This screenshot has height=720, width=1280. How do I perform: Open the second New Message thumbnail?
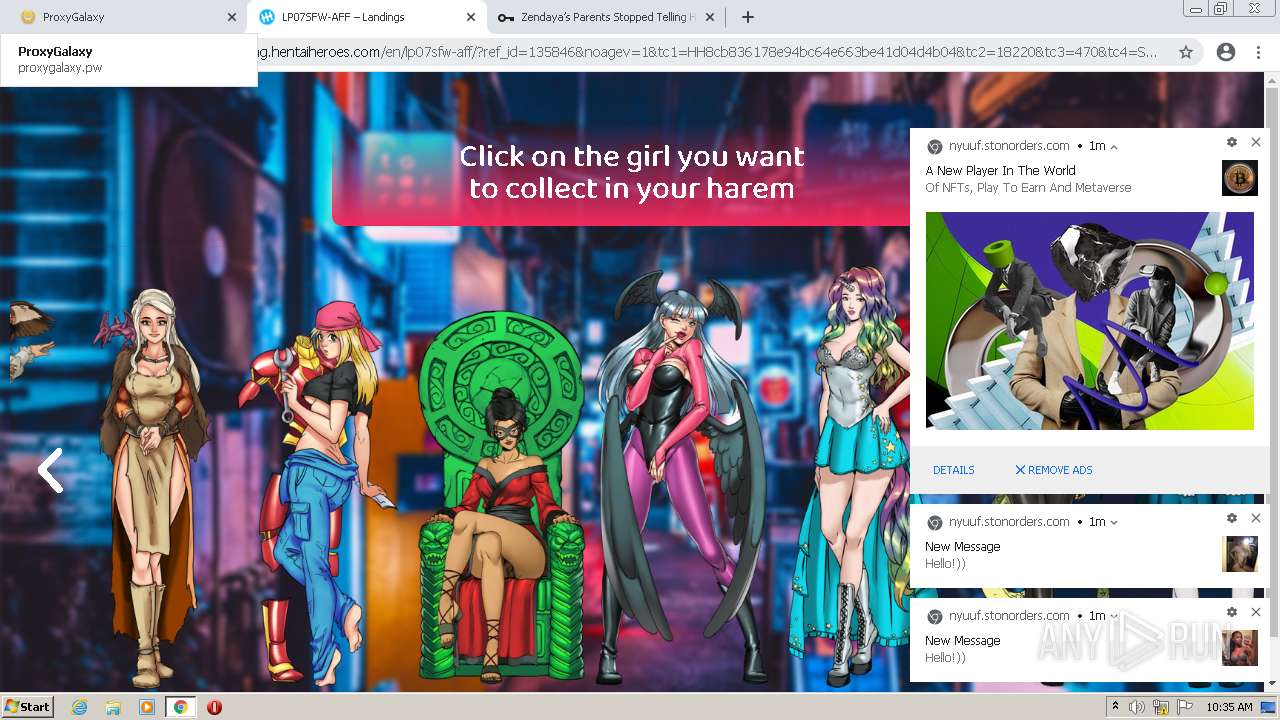pos(1240,648)
